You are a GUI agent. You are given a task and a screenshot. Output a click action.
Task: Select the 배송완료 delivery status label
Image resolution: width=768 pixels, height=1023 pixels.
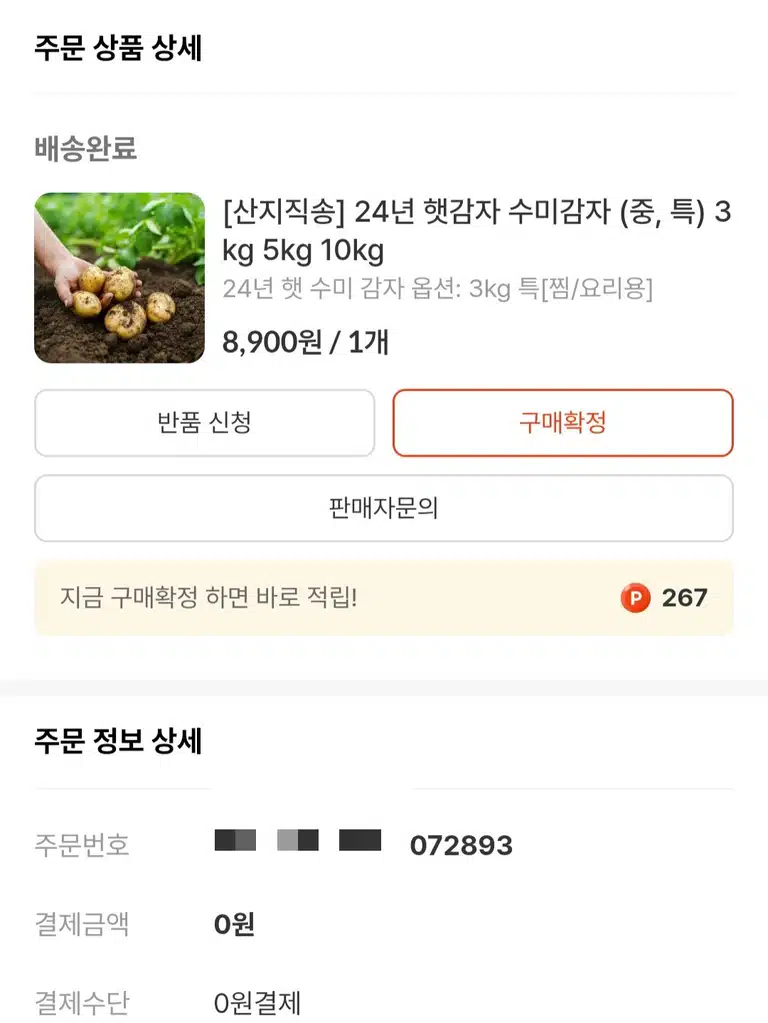pos(85,149)
